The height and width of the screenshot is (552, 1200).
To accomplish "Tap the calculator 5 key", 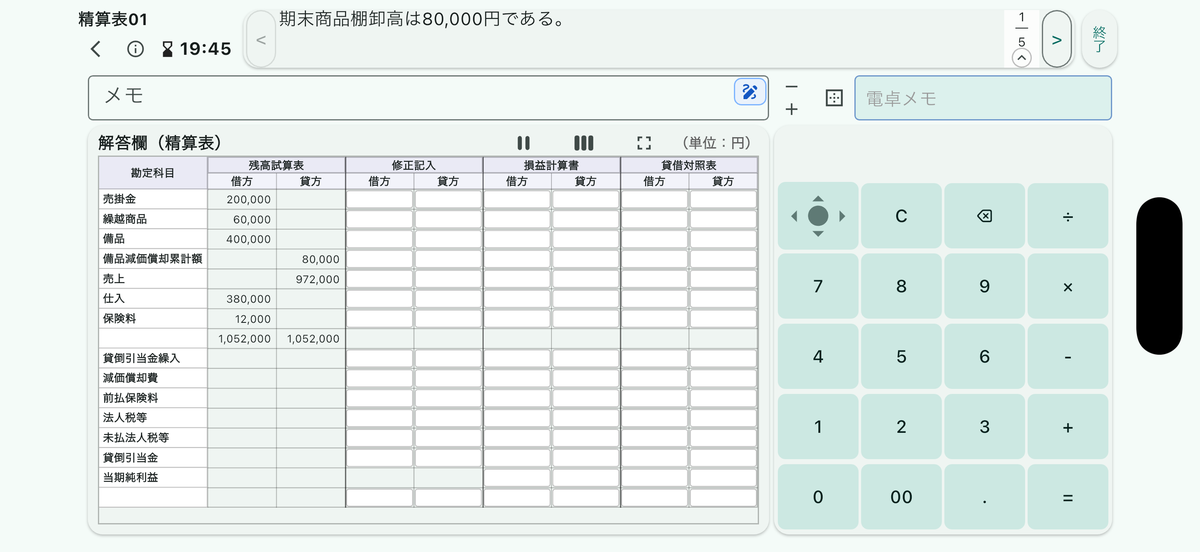I will pyautogui.click(x=901, y=356).
